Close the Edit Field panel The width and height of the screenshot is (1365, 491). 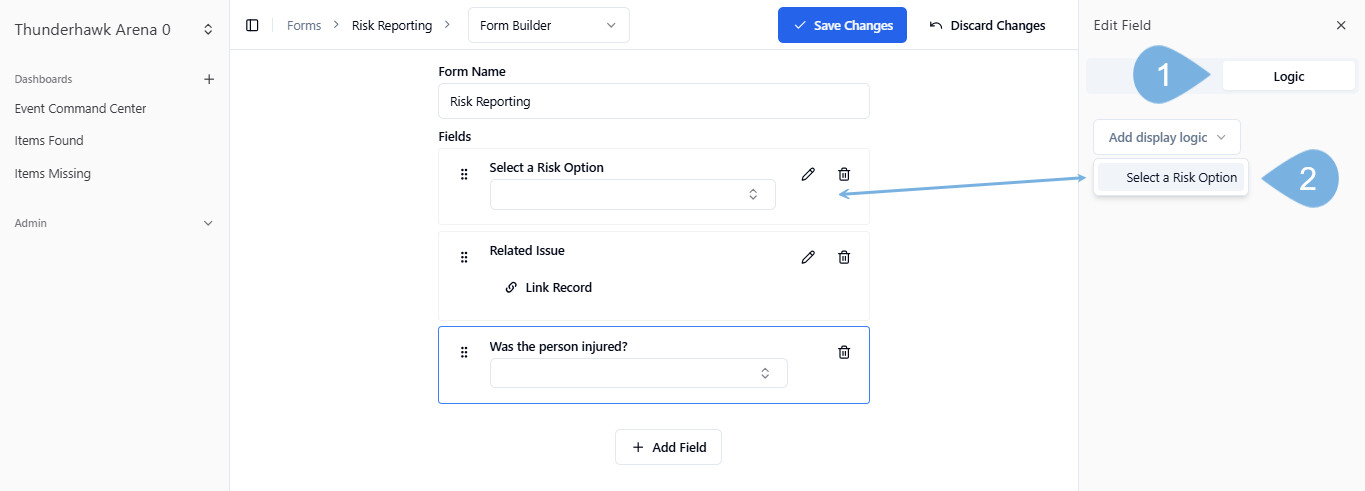[x=1341, y=25]
